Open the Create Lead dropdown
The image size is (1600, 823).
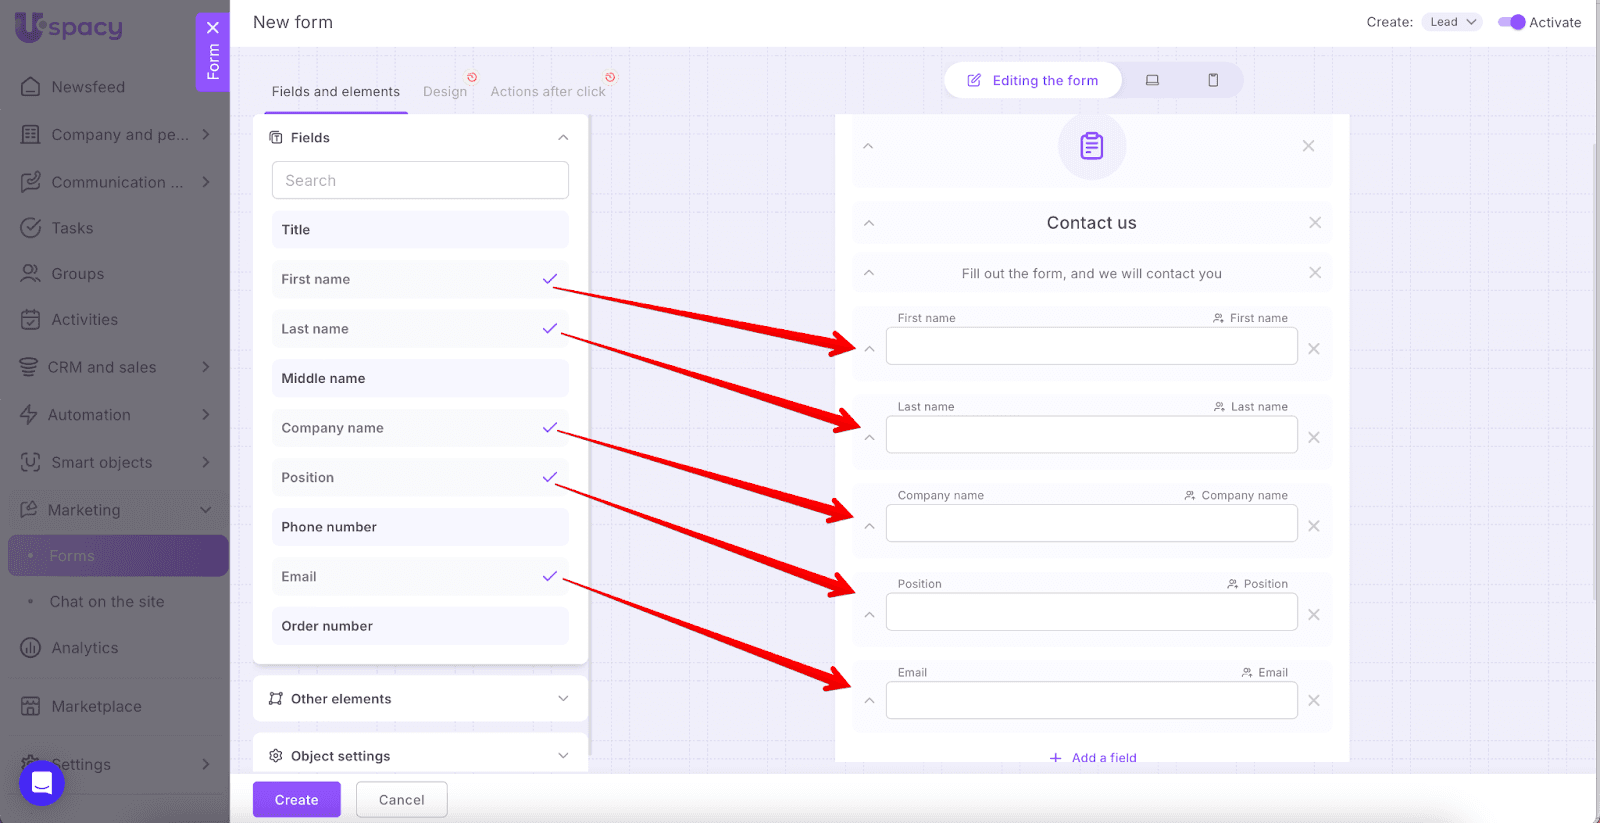pyautogui.click(x=1452, y=22)
